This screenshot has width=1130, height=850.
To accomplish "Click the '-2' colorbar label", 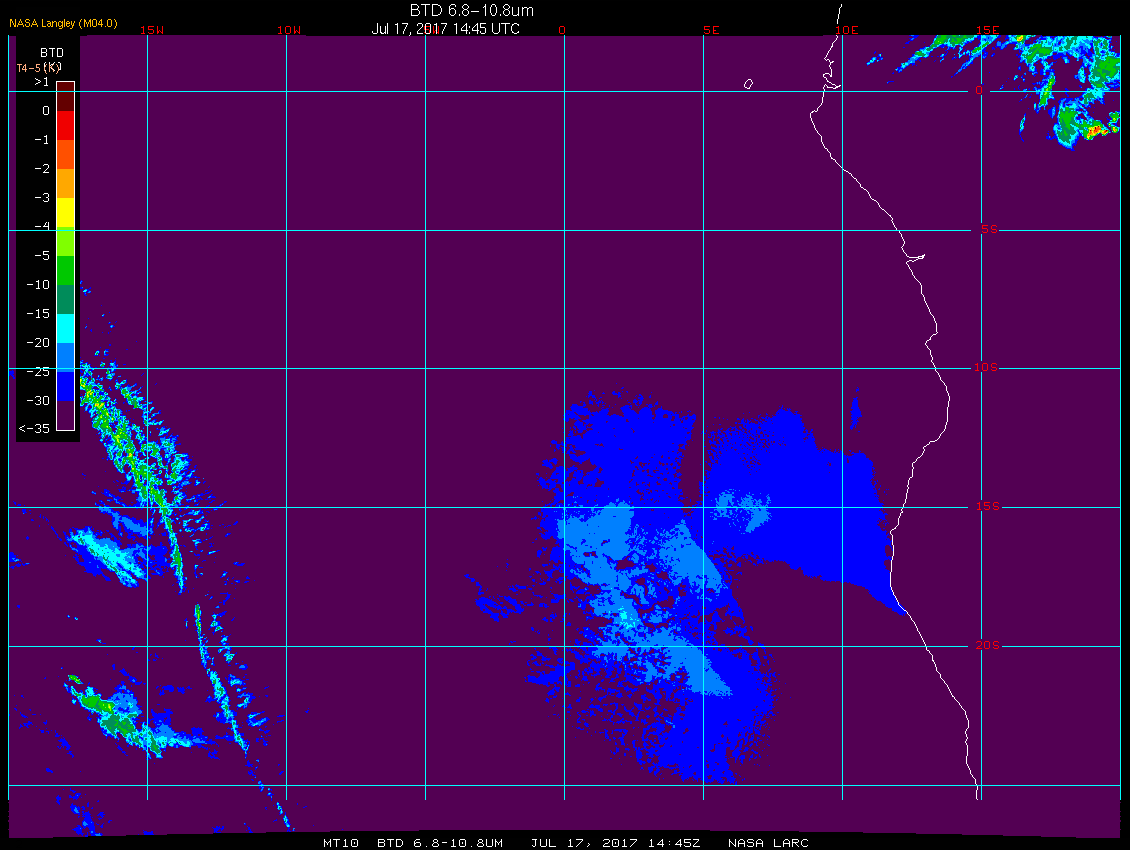I will [x=42, y=169].
